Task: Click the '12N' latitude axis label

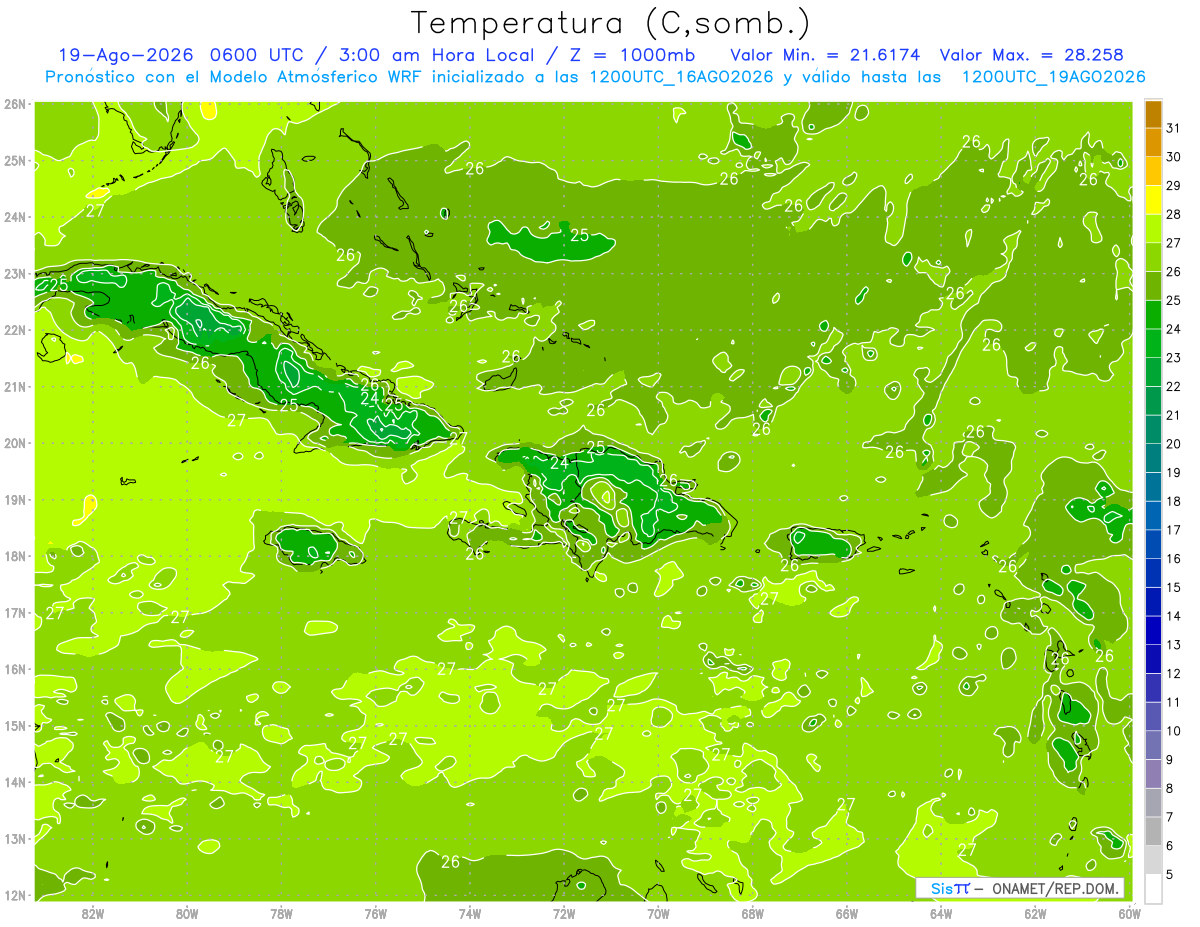Action: [x=15, y=895]
